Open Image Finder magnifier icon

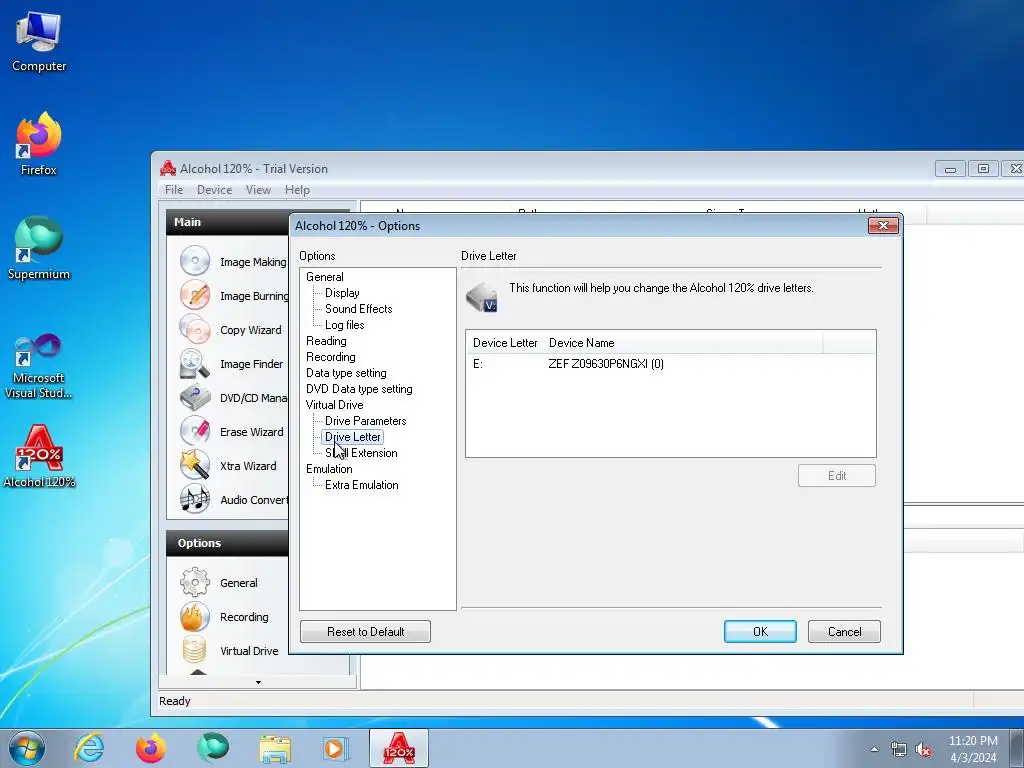point(195,364)
